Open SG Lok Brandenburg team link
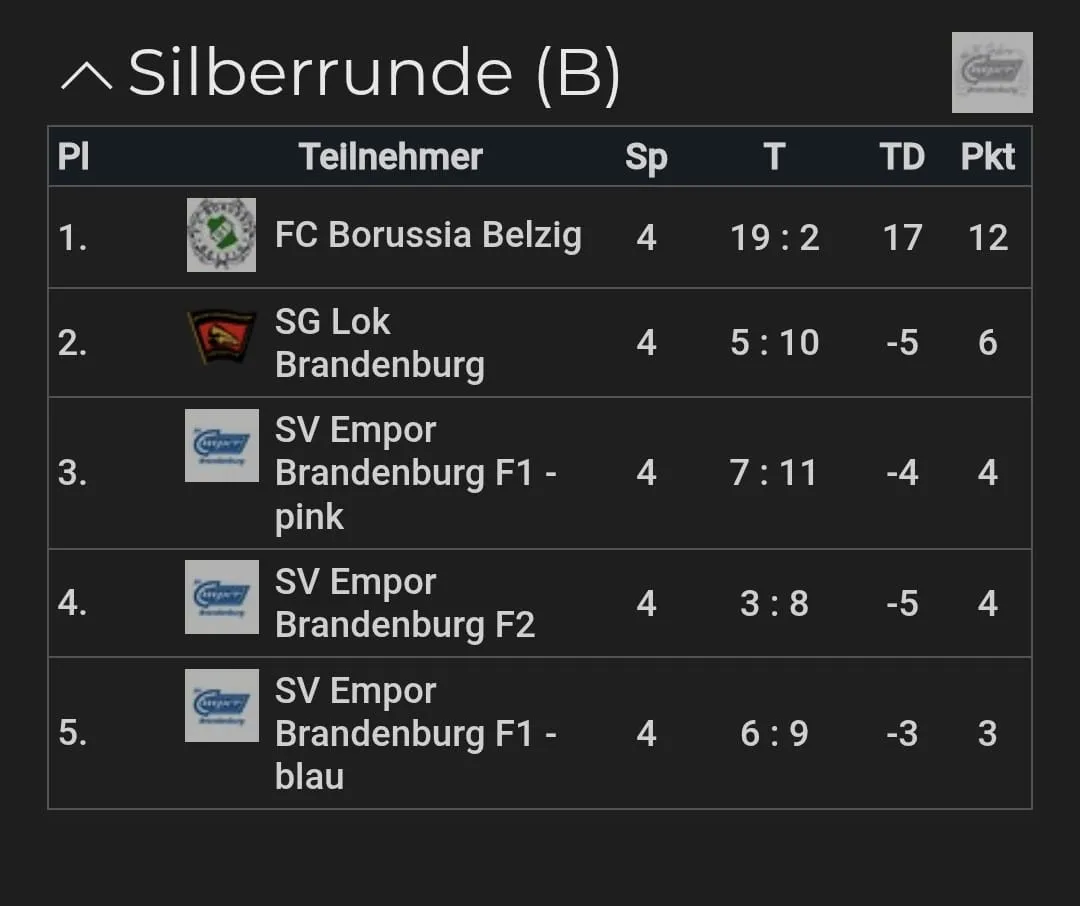The width and height of the screenshot is (1080, 906). 378,343
